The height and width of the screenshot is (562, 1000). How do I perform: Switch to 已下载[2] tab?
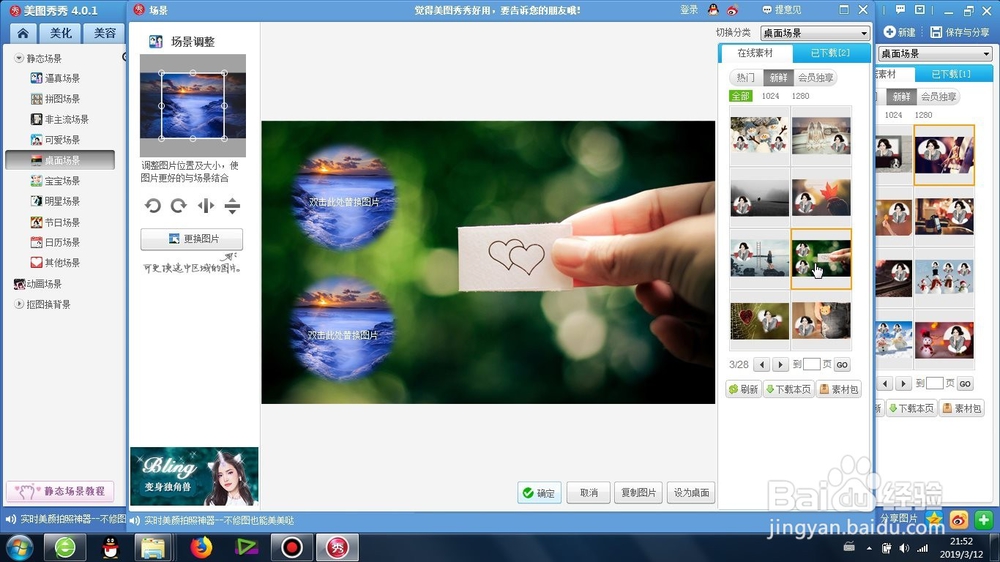click(830, 53)
